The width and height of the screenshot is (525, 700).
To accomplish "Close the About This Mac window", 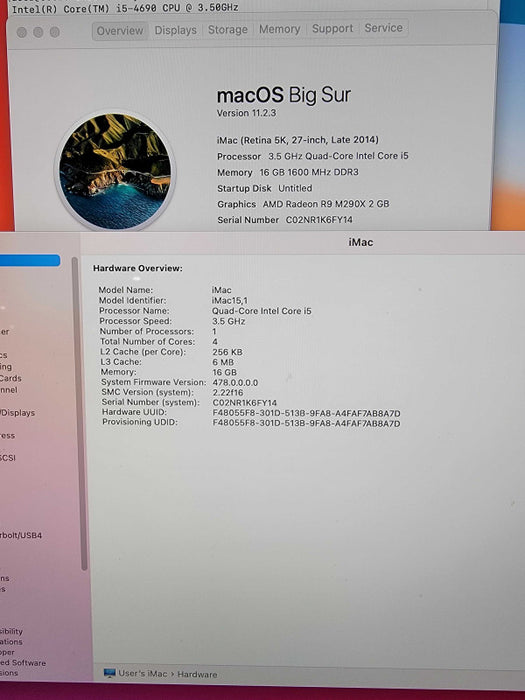I will click(x=21, y=32).
